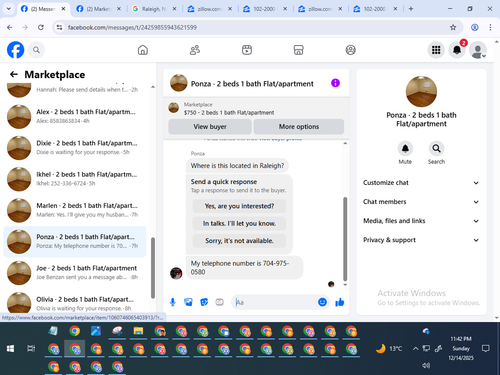
Task: Expand the Chat members section
Action: (421, 202)
